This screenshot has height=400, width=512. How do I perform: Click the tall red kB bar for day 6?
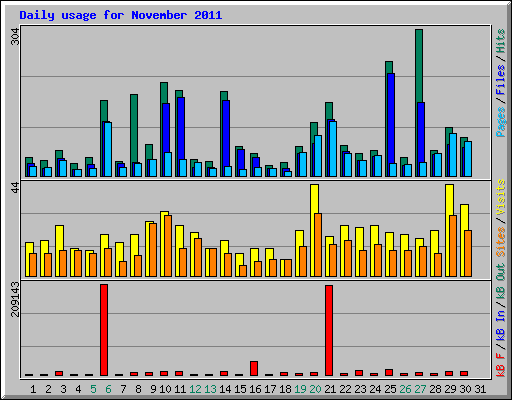tap(104, 330)
